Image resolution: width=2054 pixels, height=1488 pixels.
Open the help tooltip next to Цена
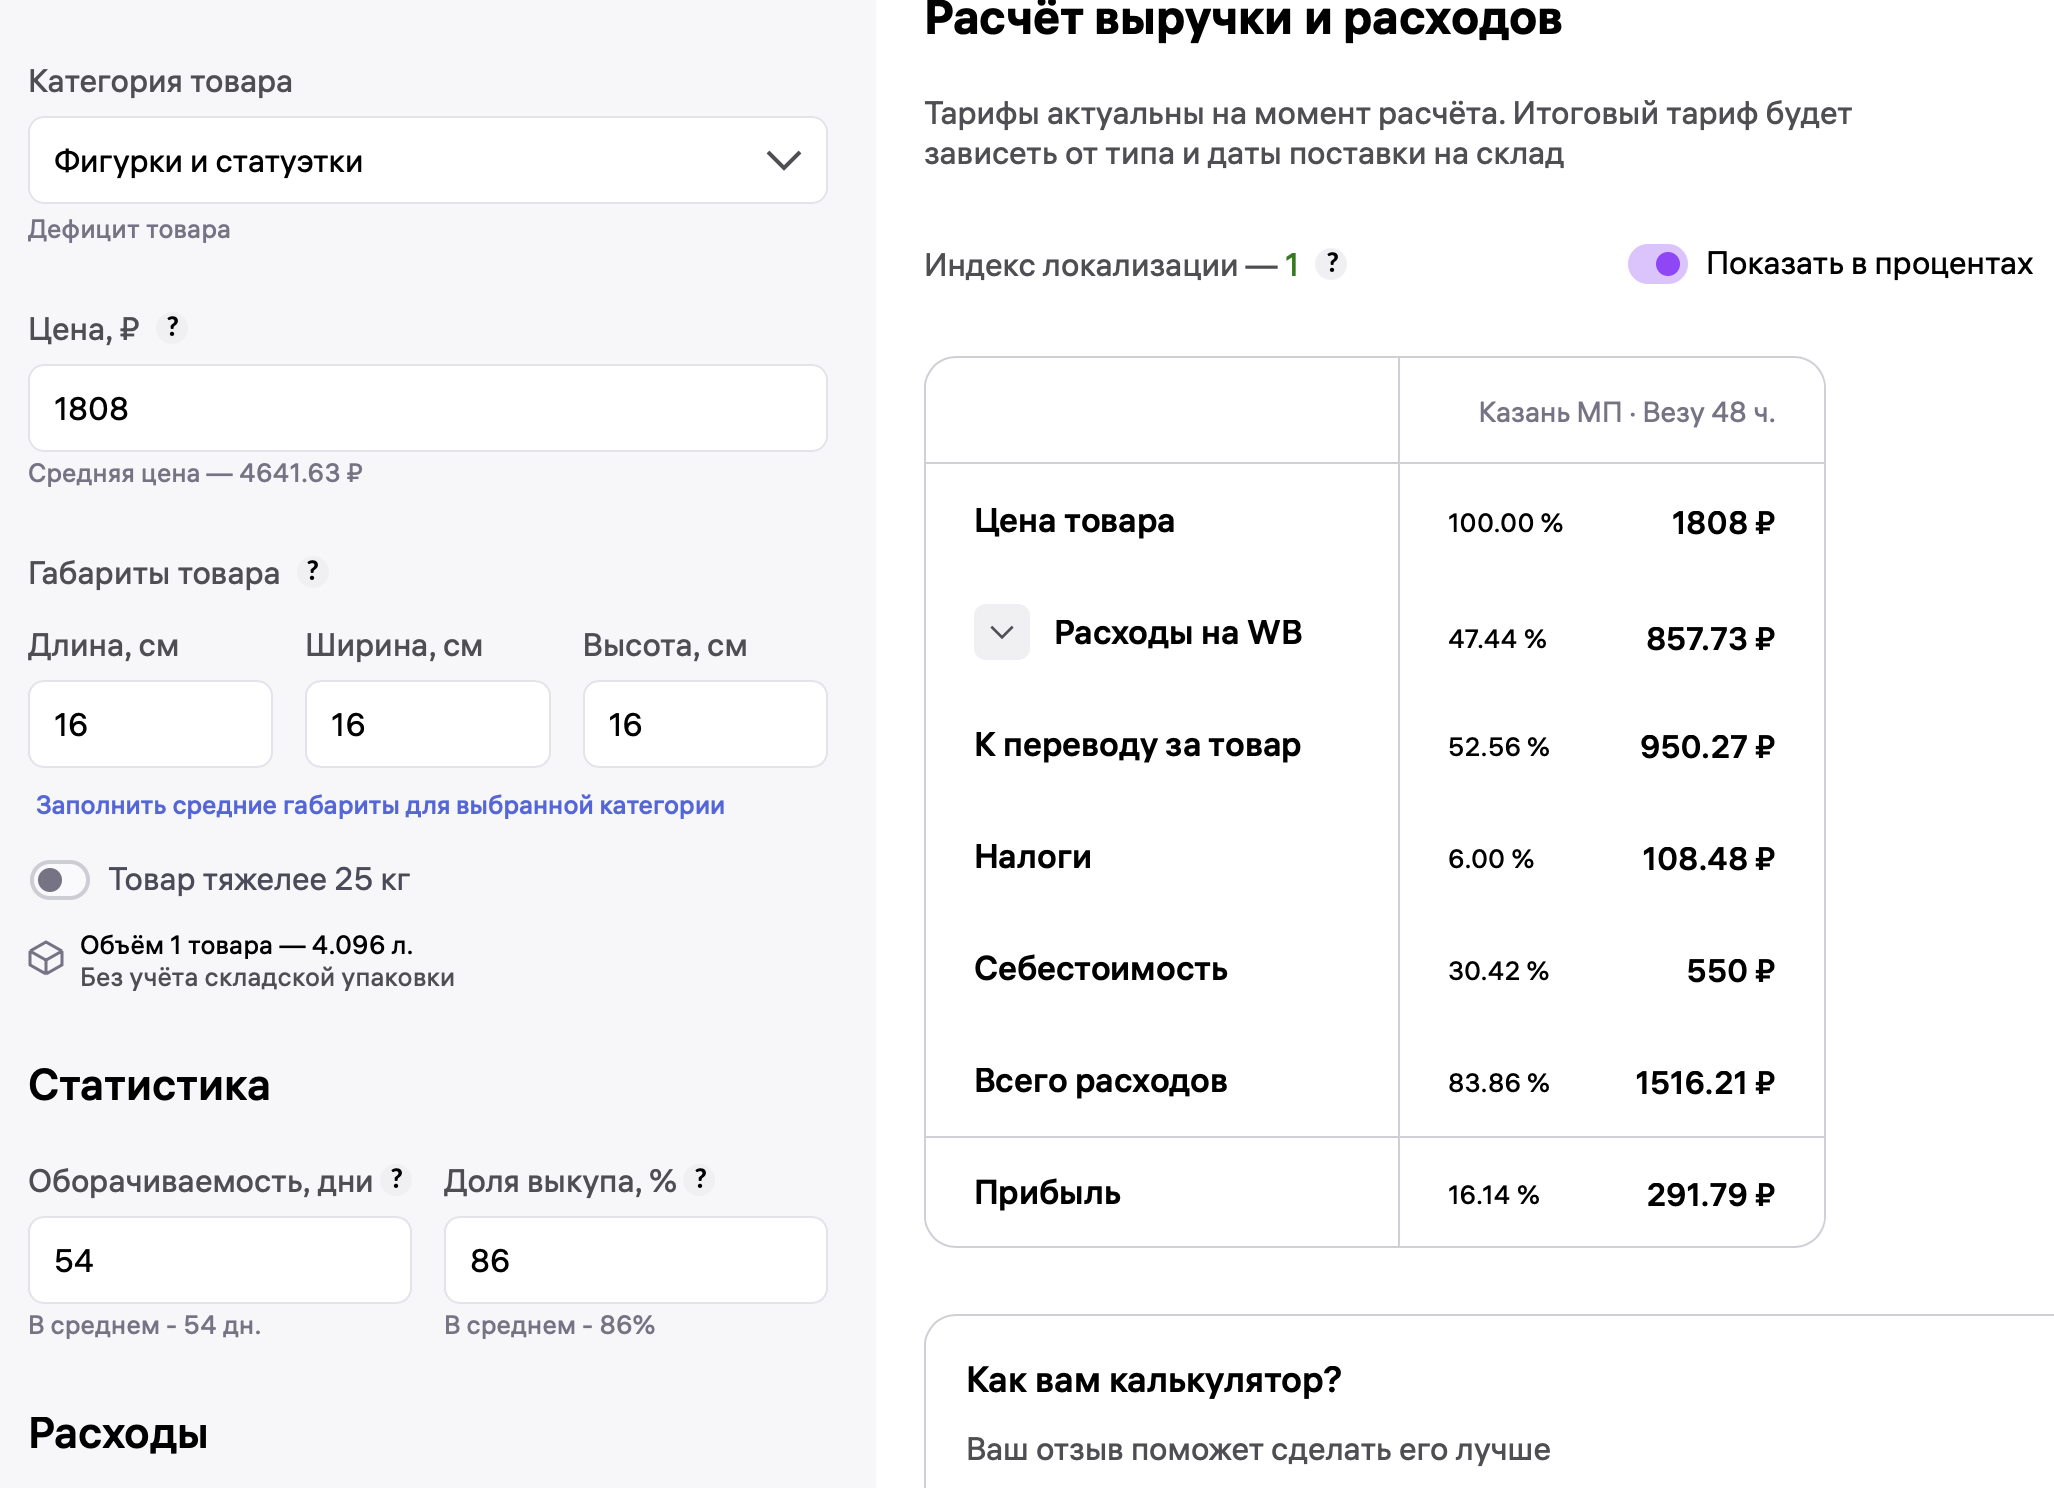pos(173,327)
